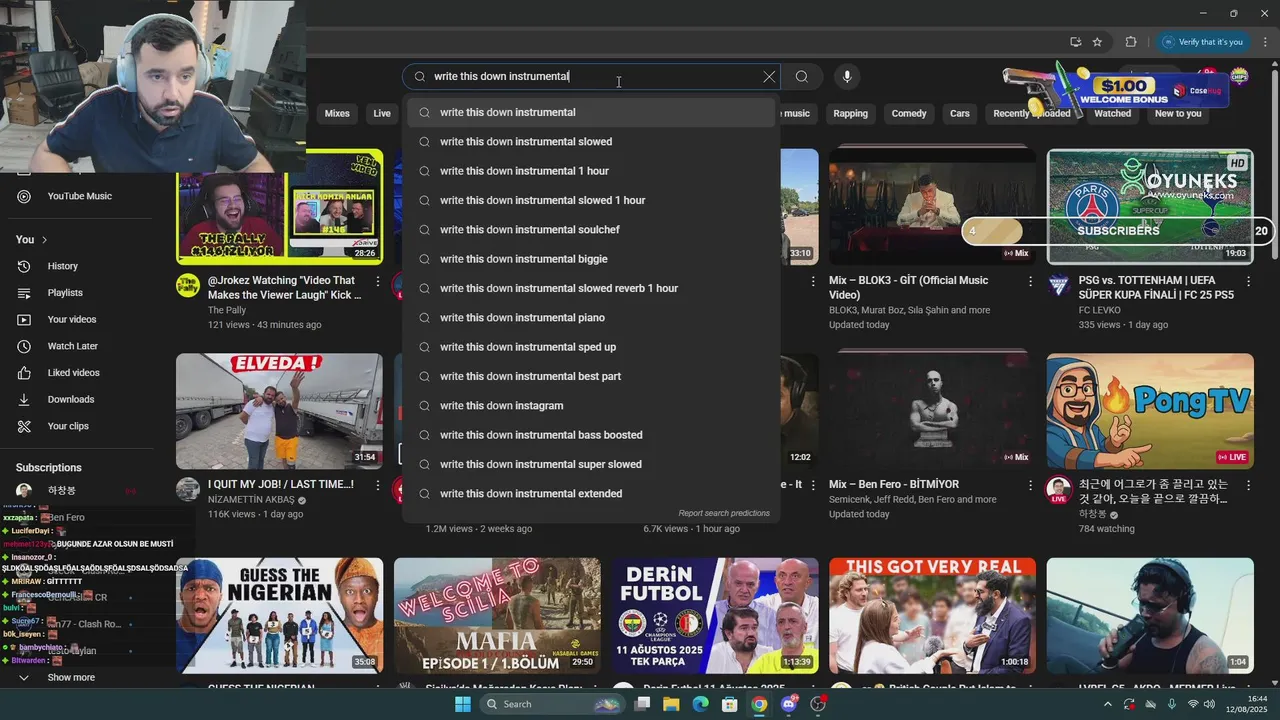Clear the YouTube search box text
The height and width of the screenshot is (720, 1280).
click(769, 77)
